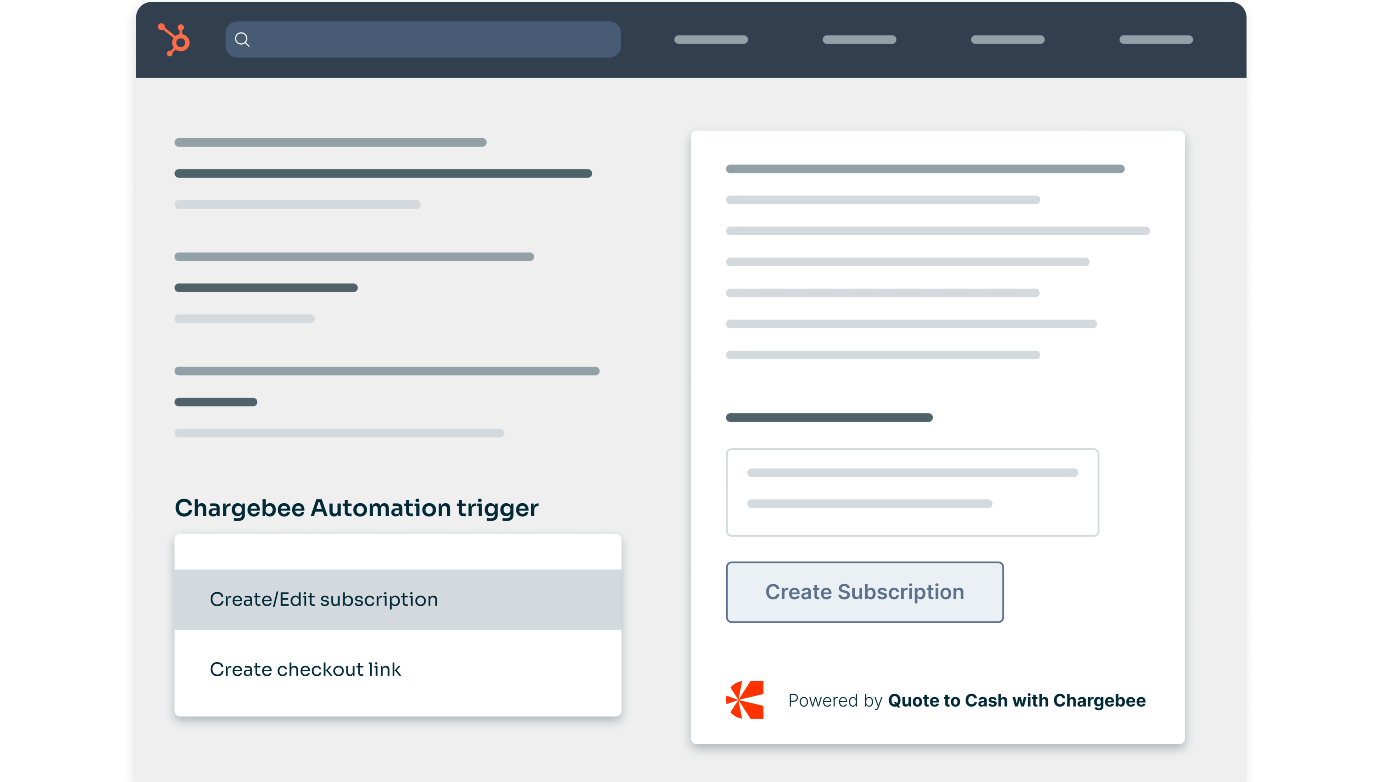Click the text box above Create Subscription

coord(912,492)
